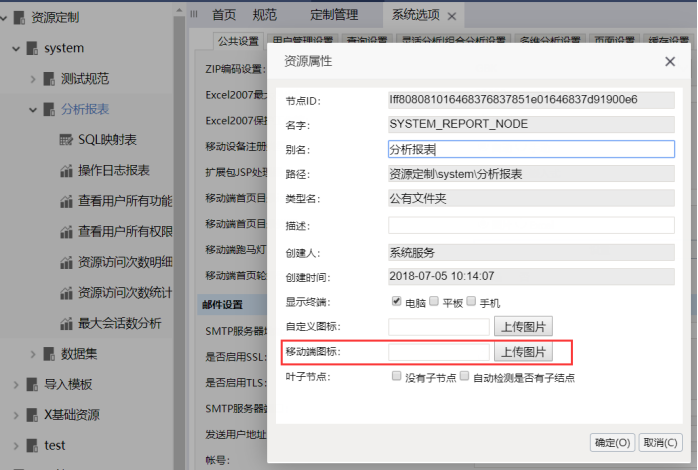Click the 移动端图标 path field
The image size is (698, 470).
(x=439, y=352)
